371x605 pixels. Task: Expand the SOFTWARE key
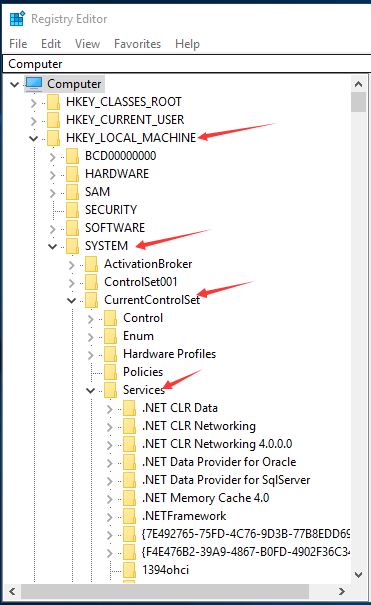(53, 228)
